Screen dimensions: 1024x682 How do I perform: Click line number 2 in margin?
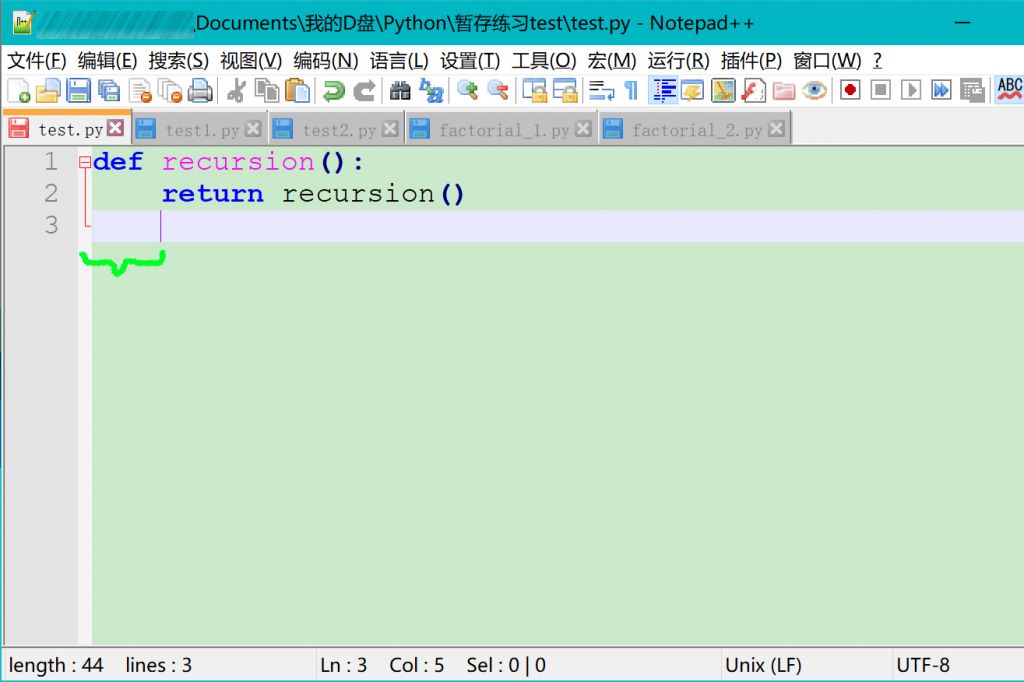51,193
